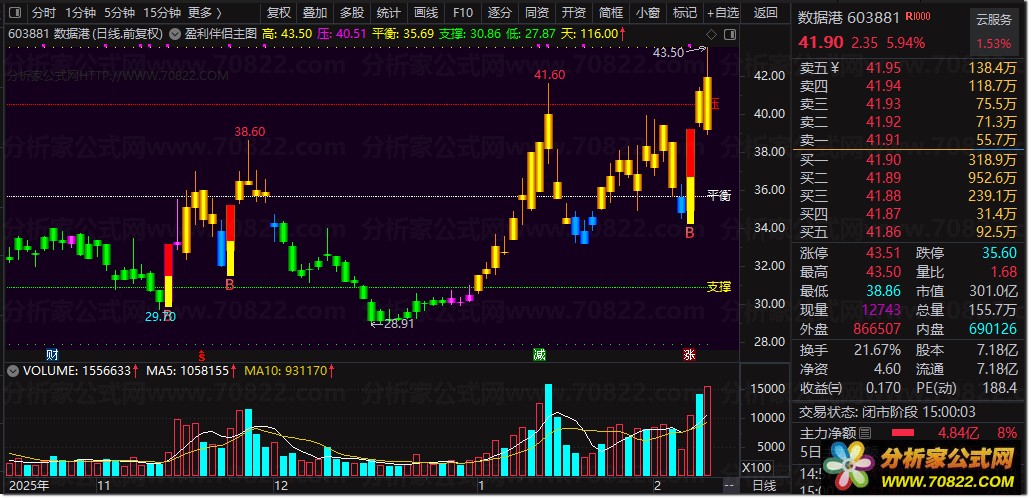Open the 画线 drawing tool
1031x498 pixels.
(x=426, y=12)
